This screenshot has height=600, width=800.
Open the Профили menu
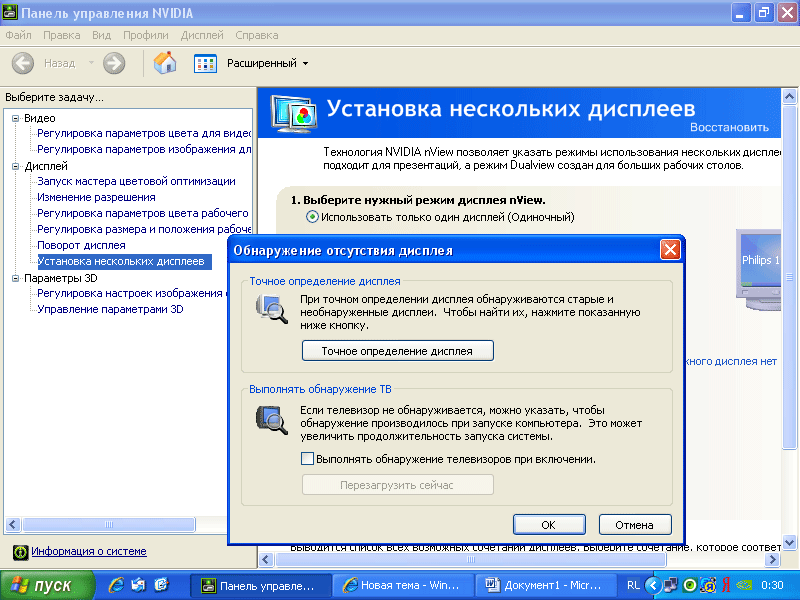(145, 35)
